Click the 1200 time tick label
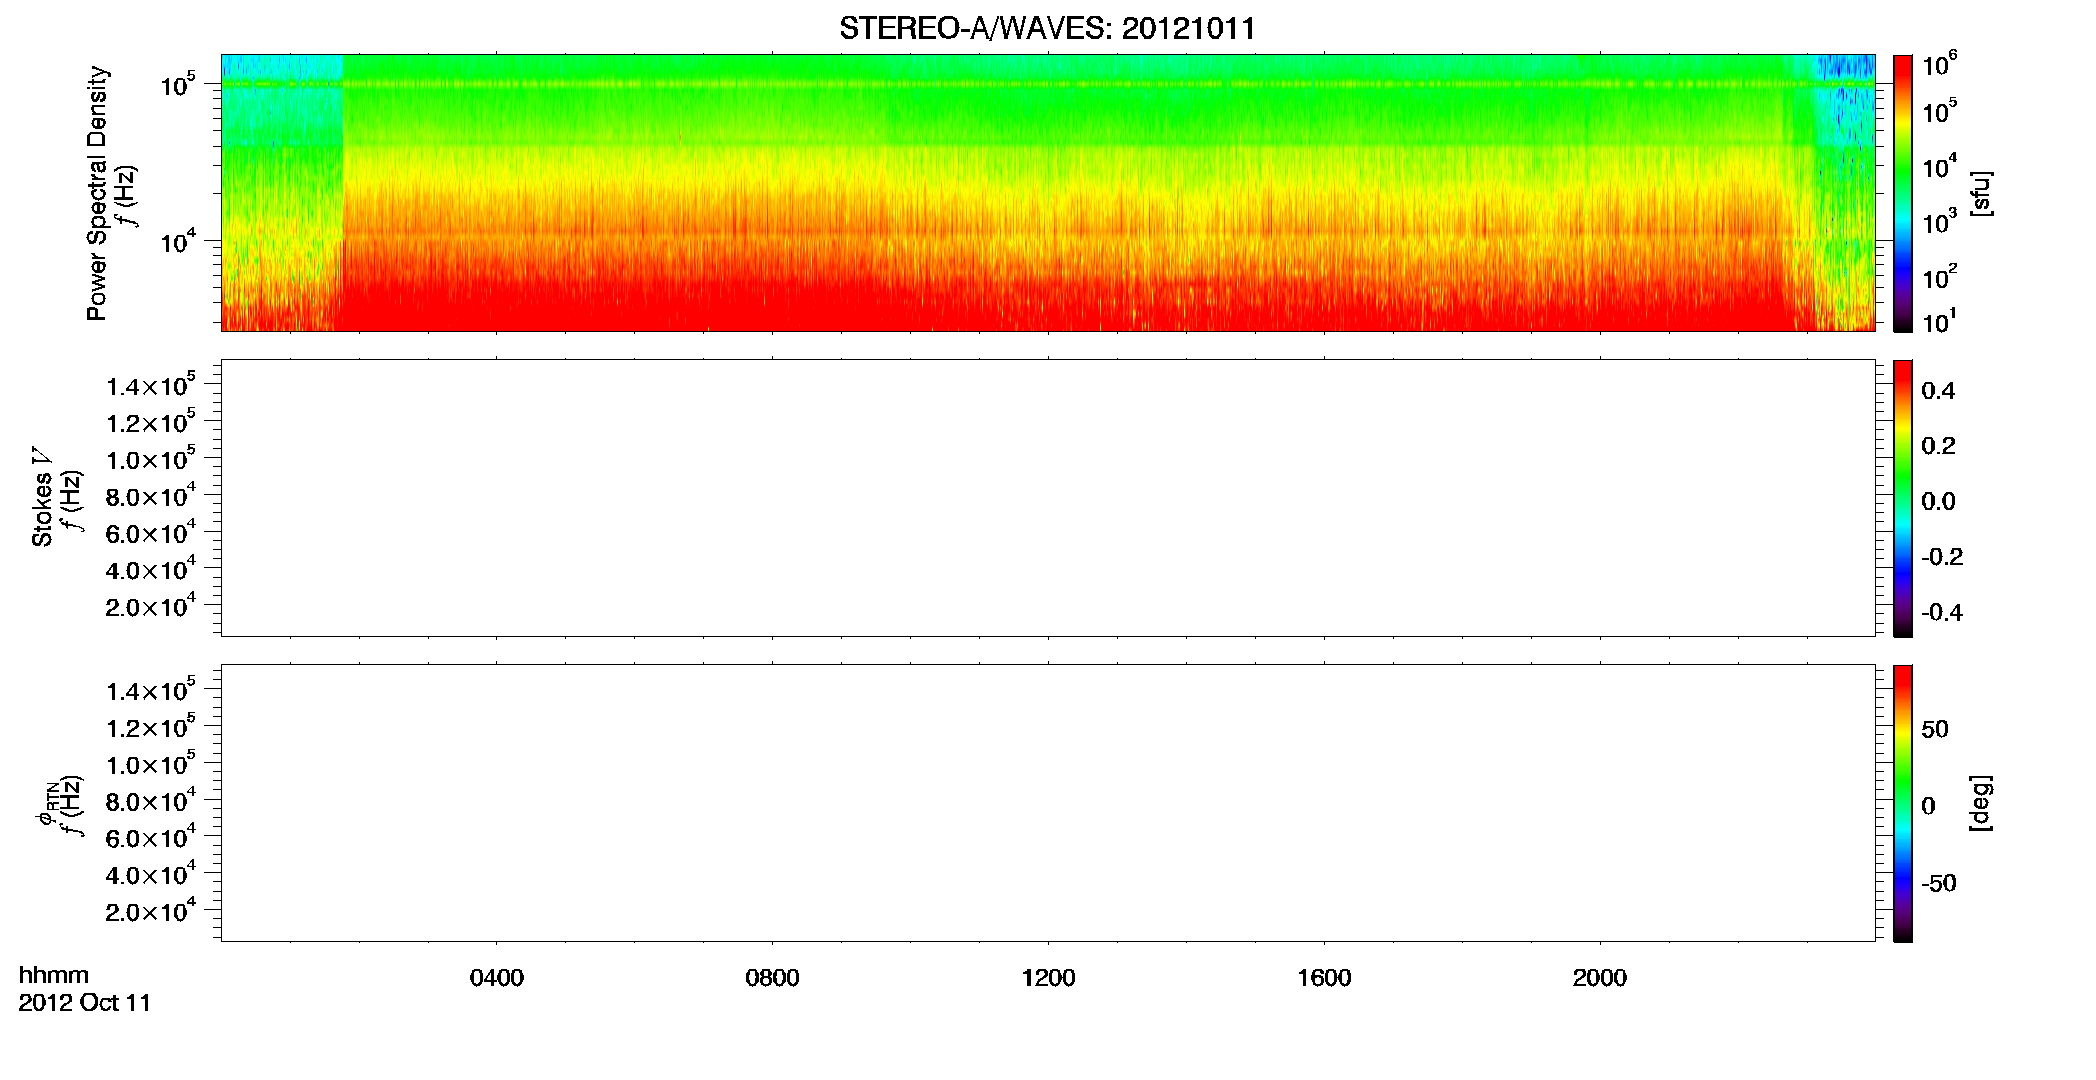The width and height of the screenshot is (2096, 1080). (x=1048, y=978)
